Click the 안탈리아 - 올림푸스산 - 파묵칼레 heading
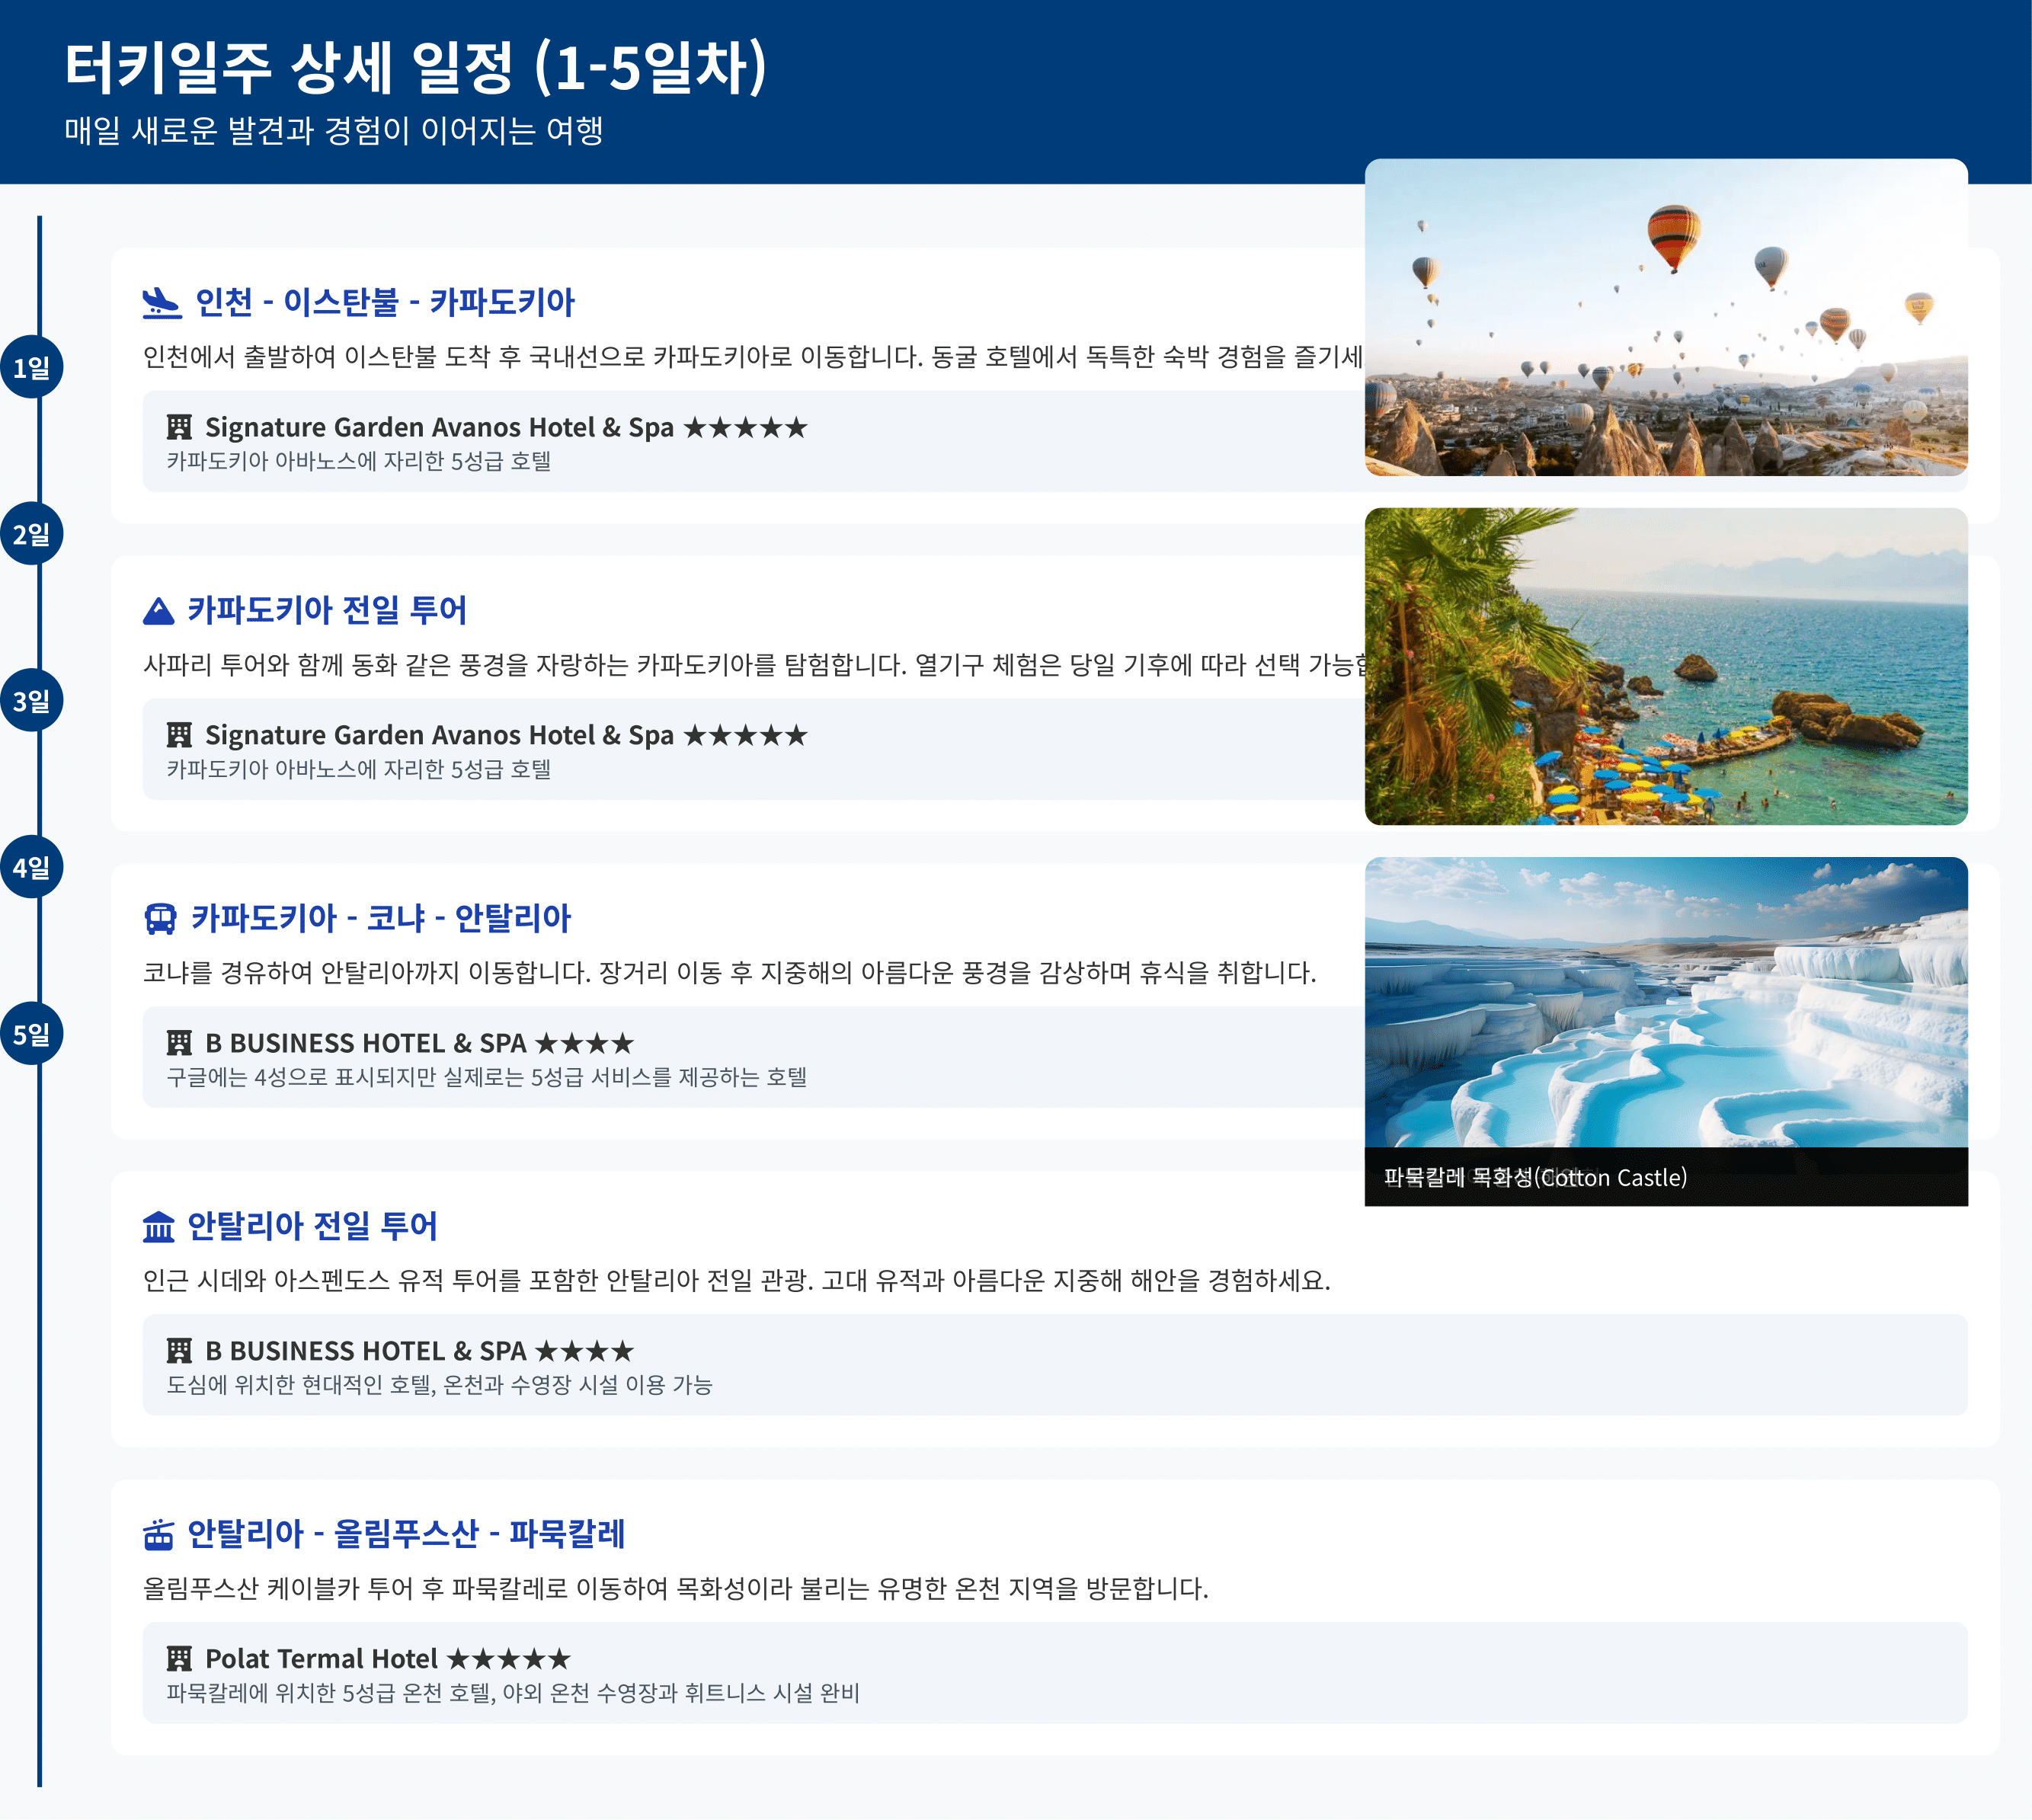Image resolution: width=2032 pixels, height=1820 pixels. pyautogui.click(x=406, y=1534)
